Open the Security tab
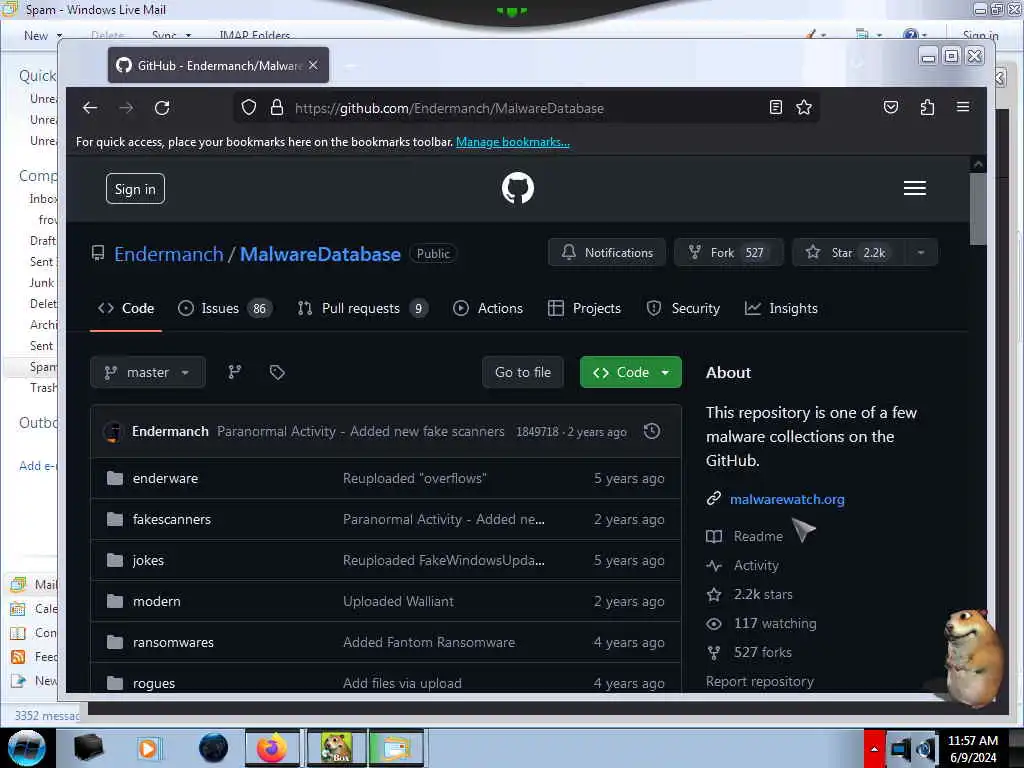 click(x=683, y=308)
